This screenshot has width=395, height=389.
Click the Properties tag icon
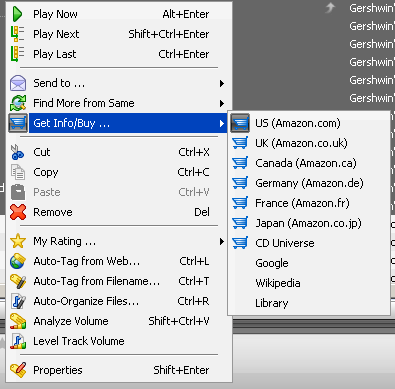[18, 370]
